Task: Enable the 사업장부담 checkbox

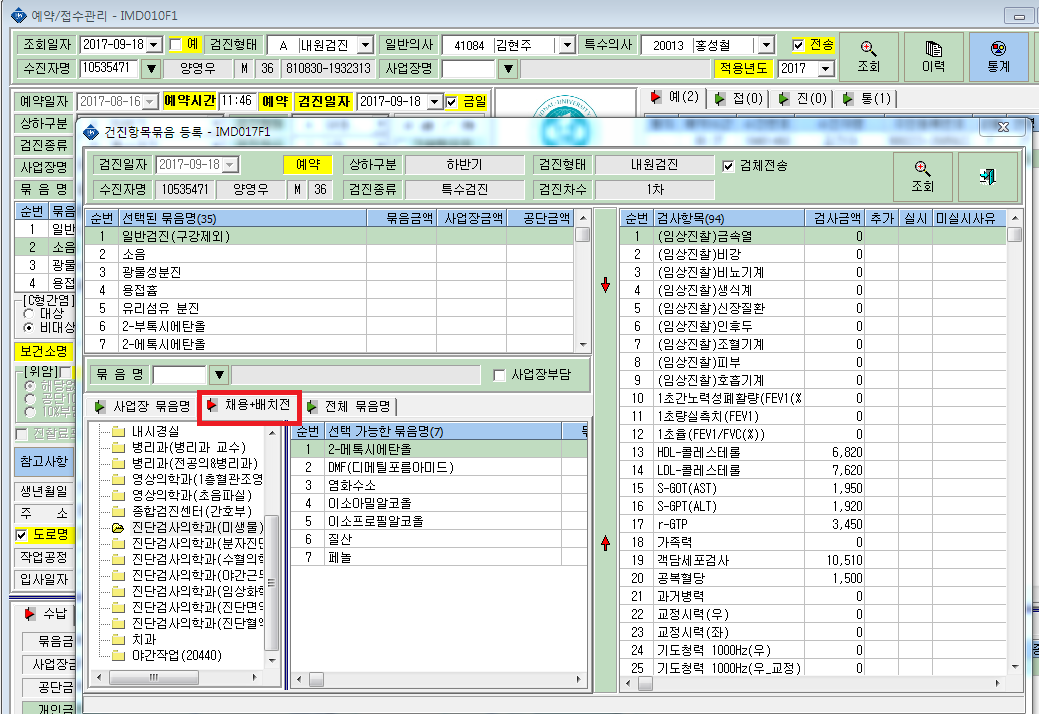Action: [x=500, y=375]
